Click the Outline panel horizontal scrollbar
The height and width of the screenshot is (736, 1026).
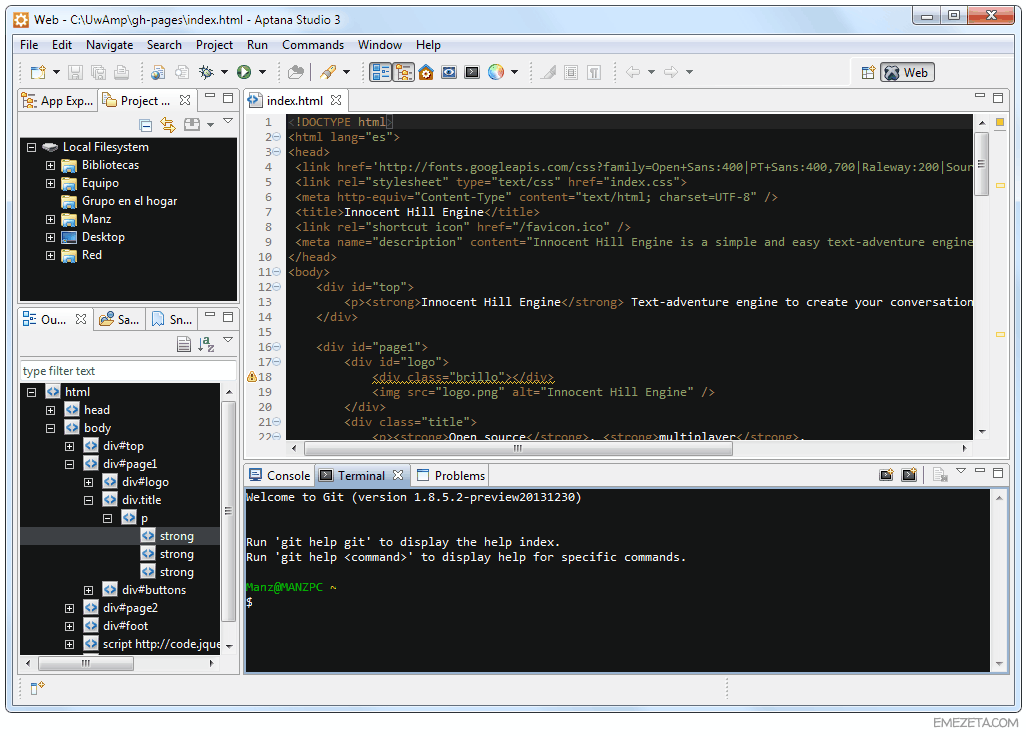click(x=86, y=663)
